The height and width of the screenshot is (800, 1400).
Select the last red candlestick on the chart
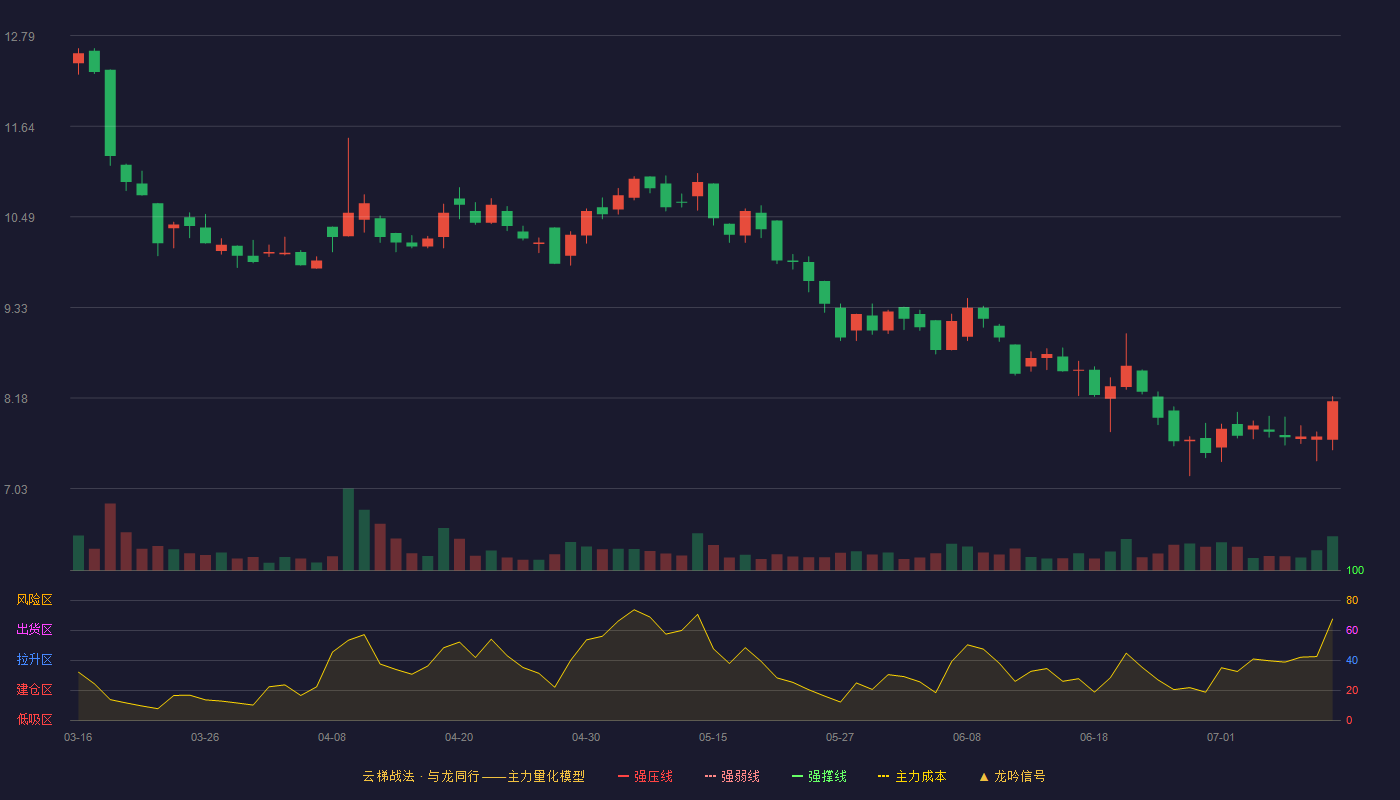click(1332, 421)
